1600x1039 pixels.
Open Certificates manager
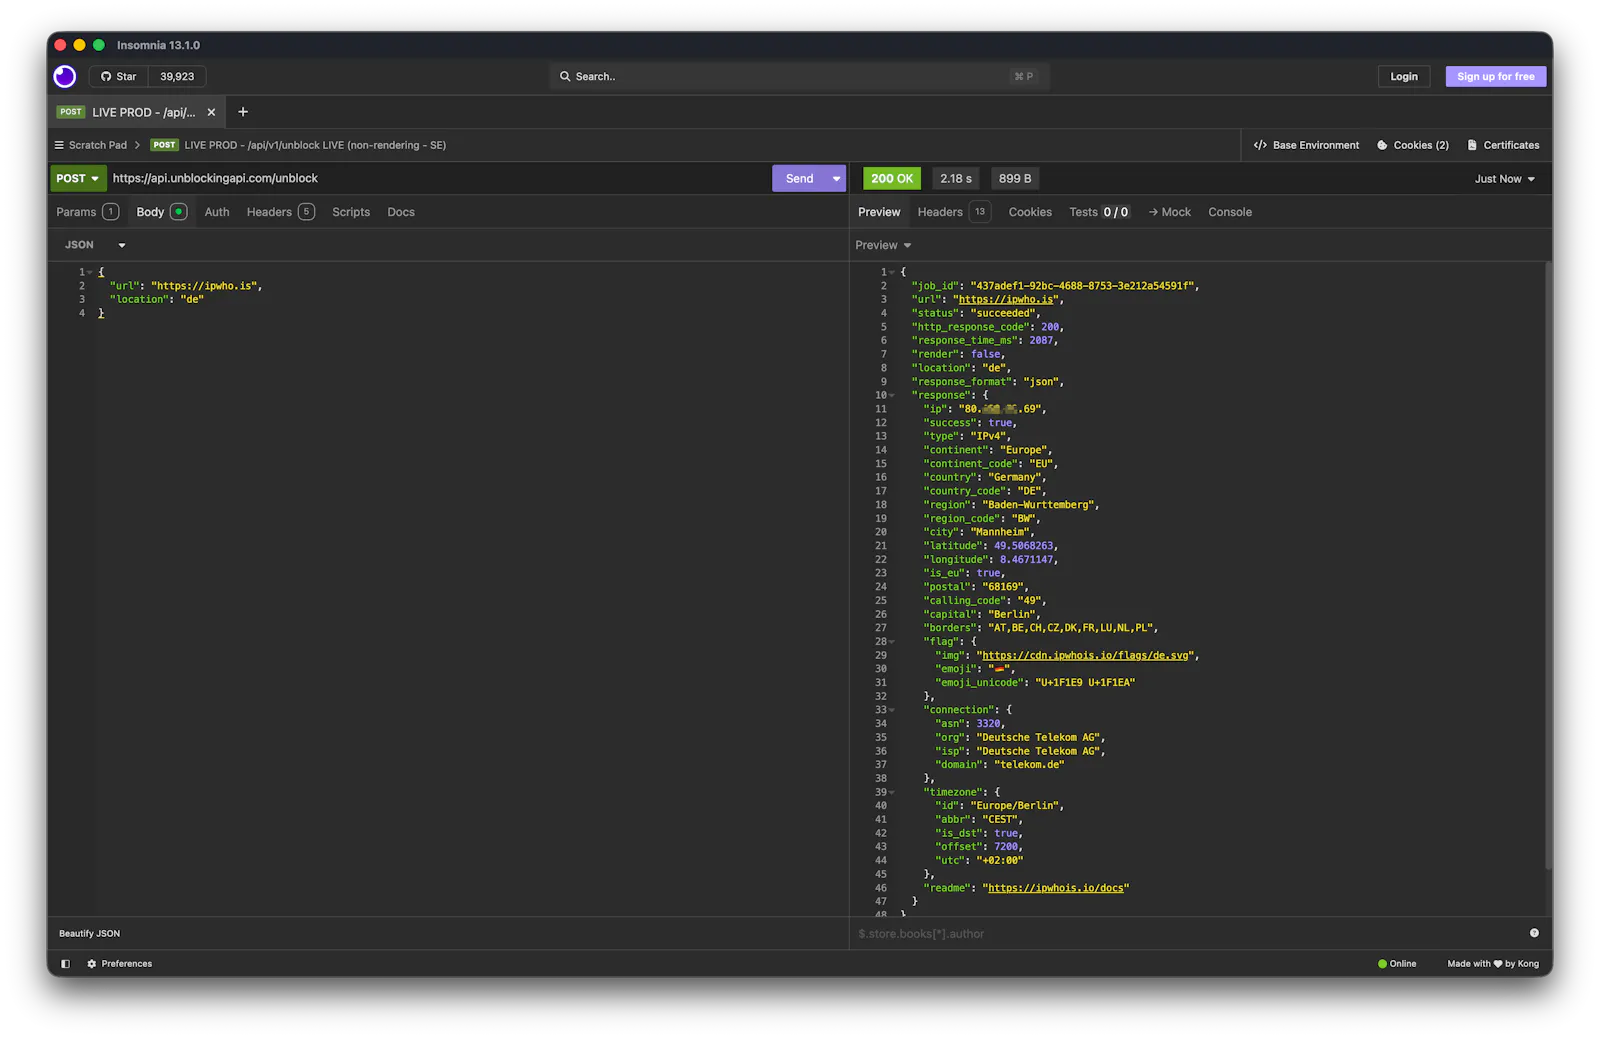[1503, 146]
